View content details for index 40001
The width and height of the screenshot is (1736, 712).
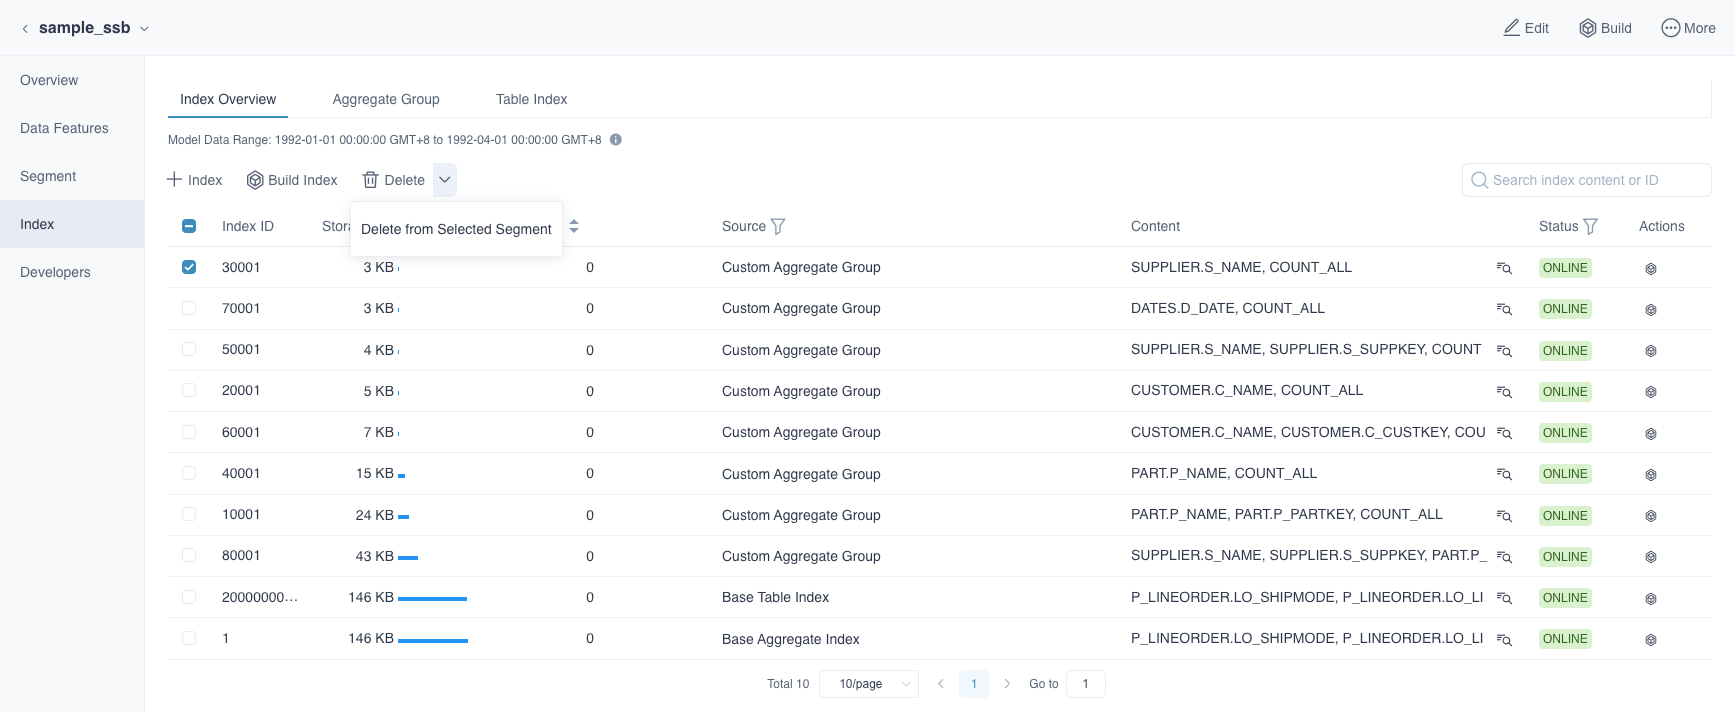click(1504, 474)
